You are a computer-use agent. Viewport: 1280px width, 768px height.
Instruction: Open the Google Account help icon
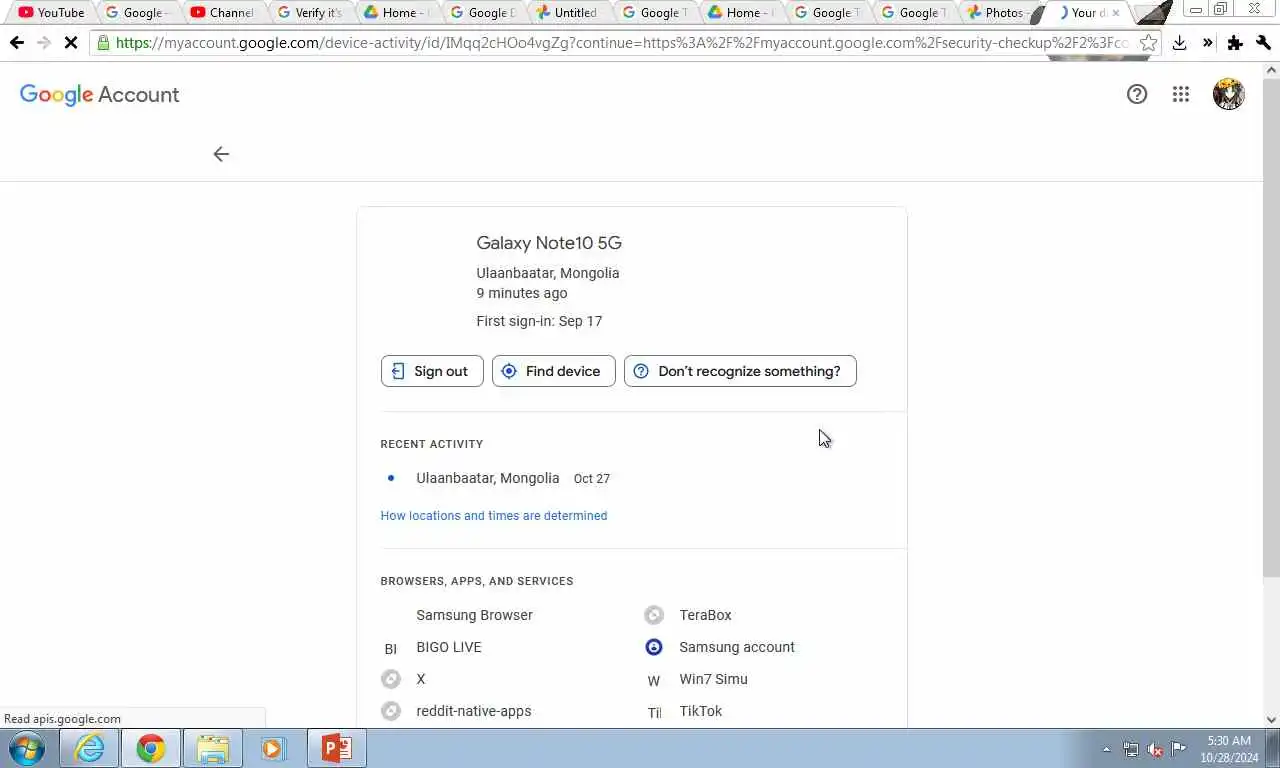pyautogui.click(x=1137, y=94)
